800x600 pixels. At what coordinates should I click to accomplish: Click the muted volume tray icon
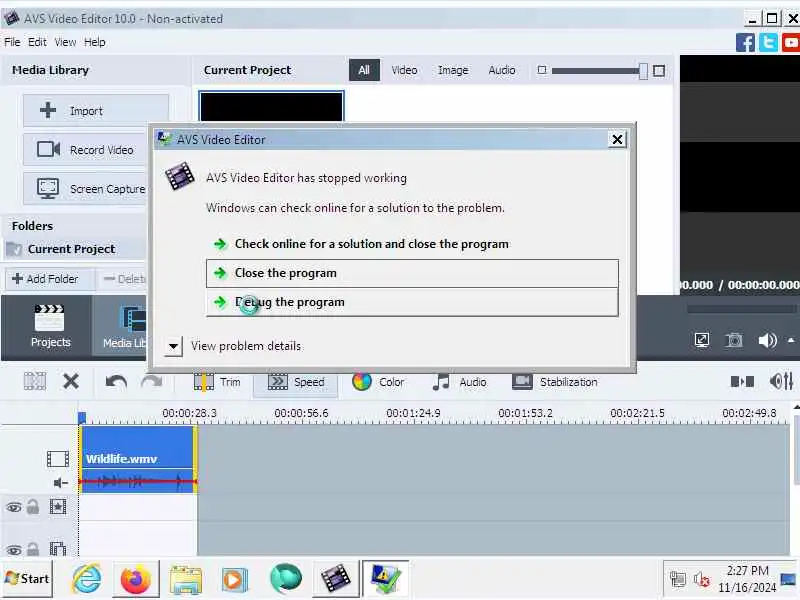pos(702,579)
